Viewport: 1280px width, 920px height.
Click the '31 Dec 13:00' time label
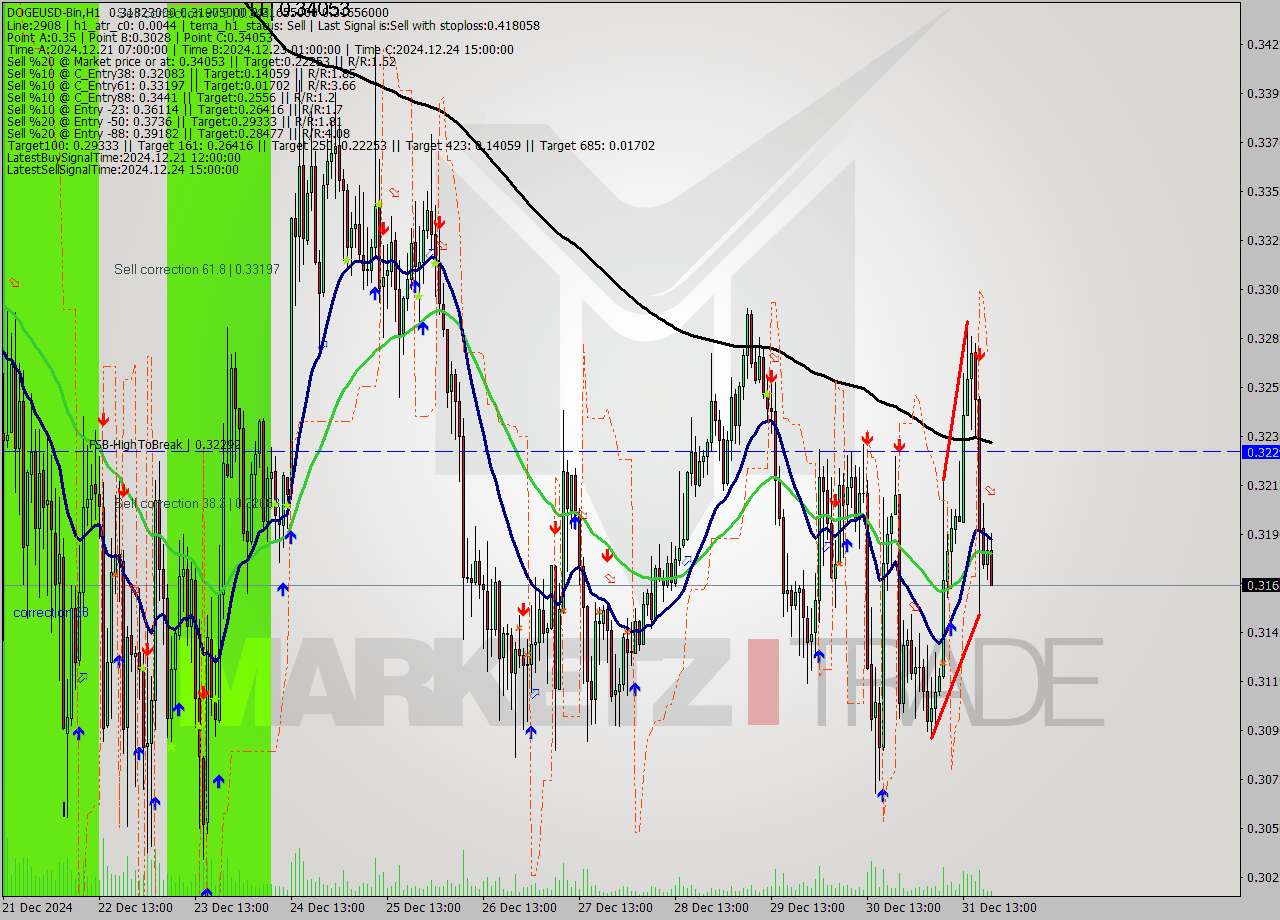pyautogui.click(x=999, y=908)
